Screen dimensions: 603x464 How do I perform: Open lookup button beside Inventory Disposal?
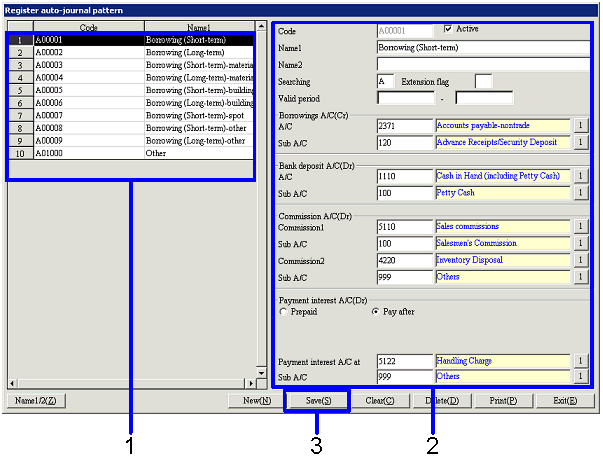(580, 260)
